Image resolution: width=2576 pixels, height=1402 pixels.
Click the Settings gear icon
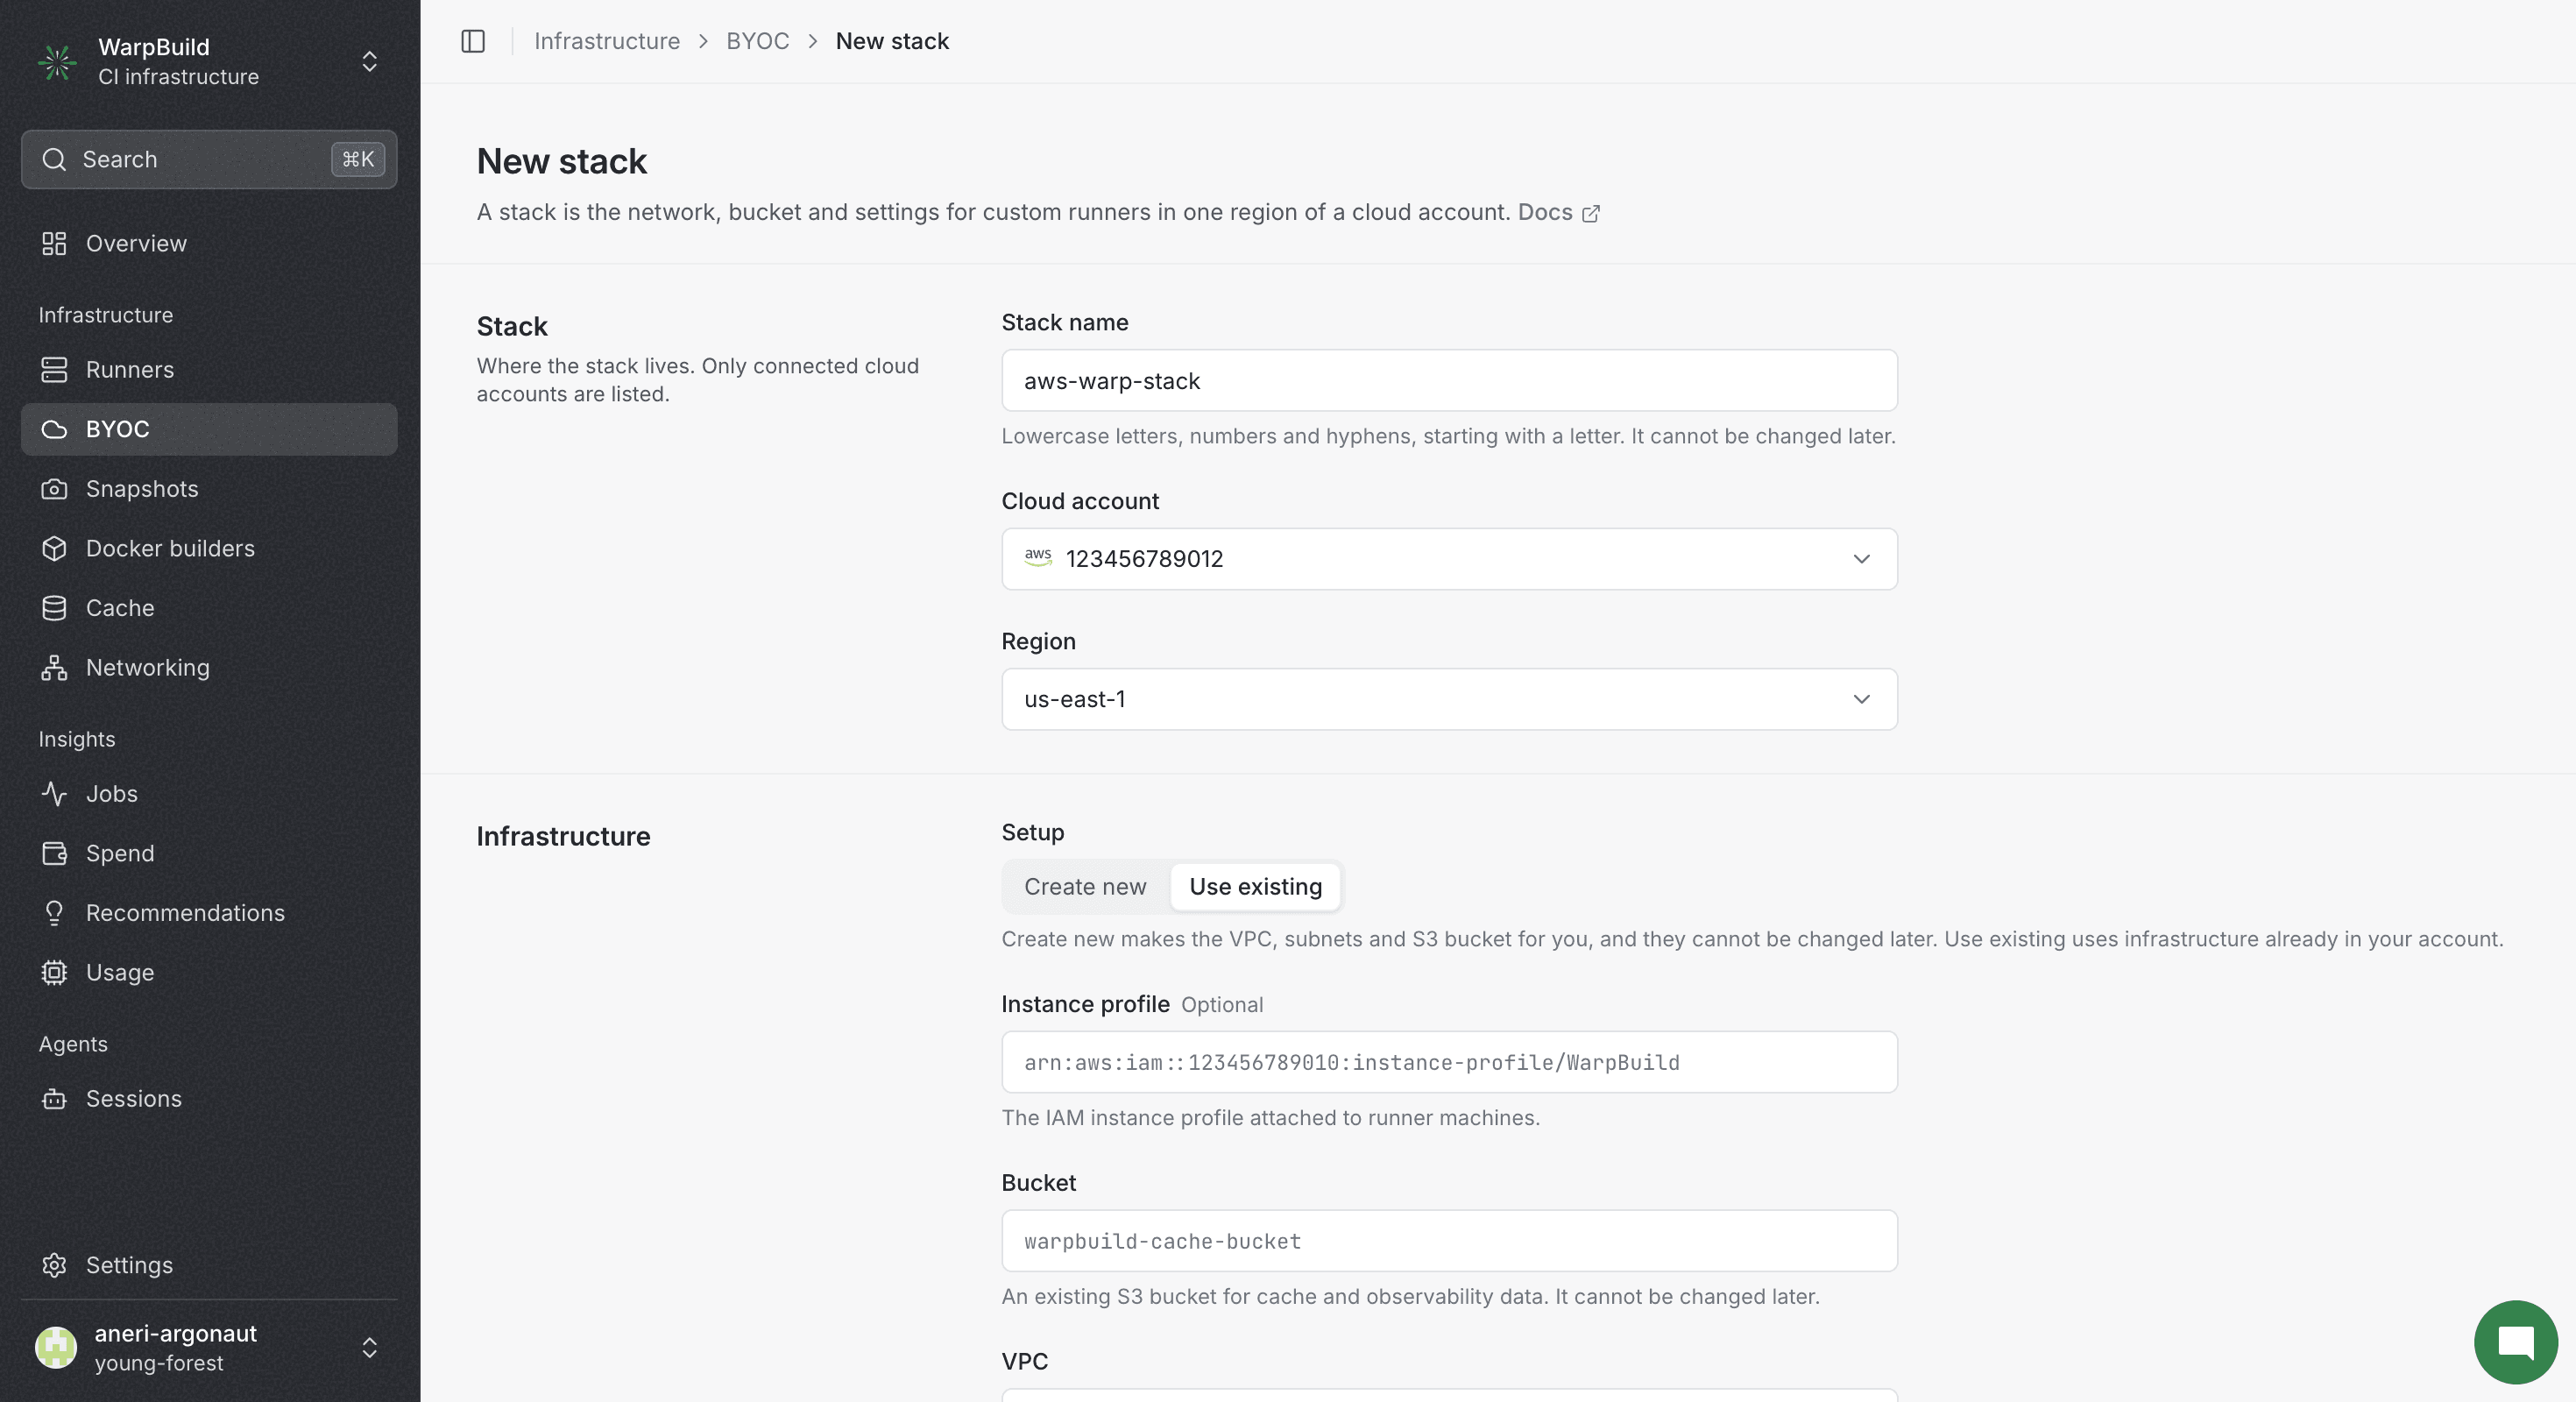pyautogui.click(x=54, y=1265)
